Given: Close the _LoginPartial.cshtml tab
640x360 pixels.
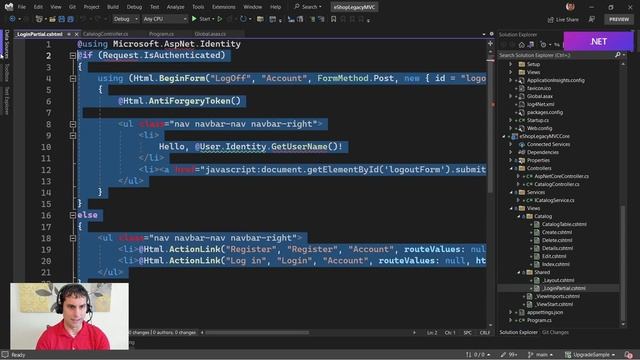Looking at the screenshot, I should [x=76, y=34].
